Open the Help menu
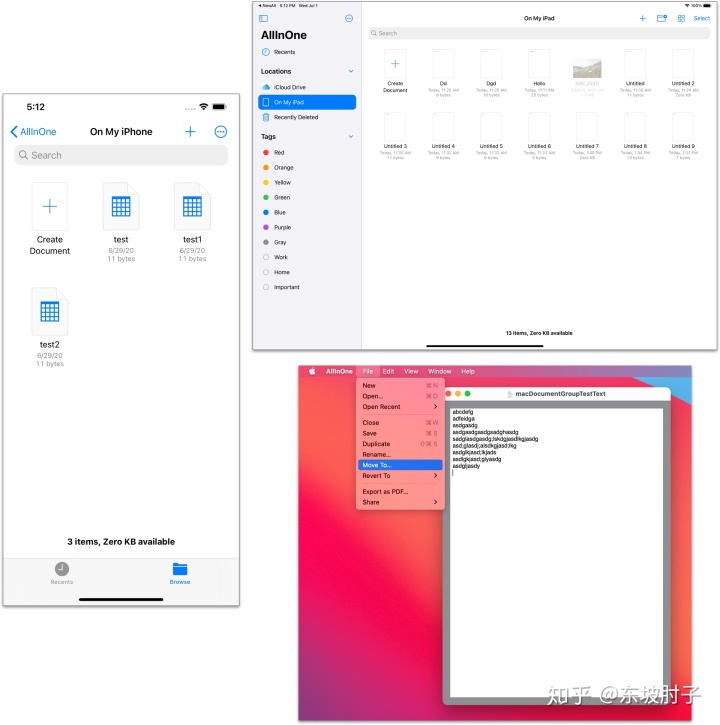The image size is (720, 725). (468, 371)
